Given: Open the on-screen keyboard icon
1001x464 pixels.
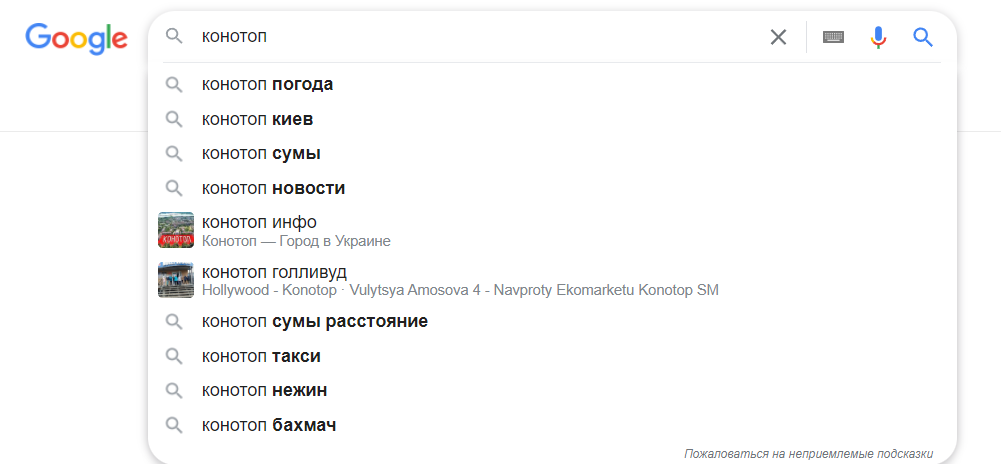Looking at the screenshot, I should 833,37.
